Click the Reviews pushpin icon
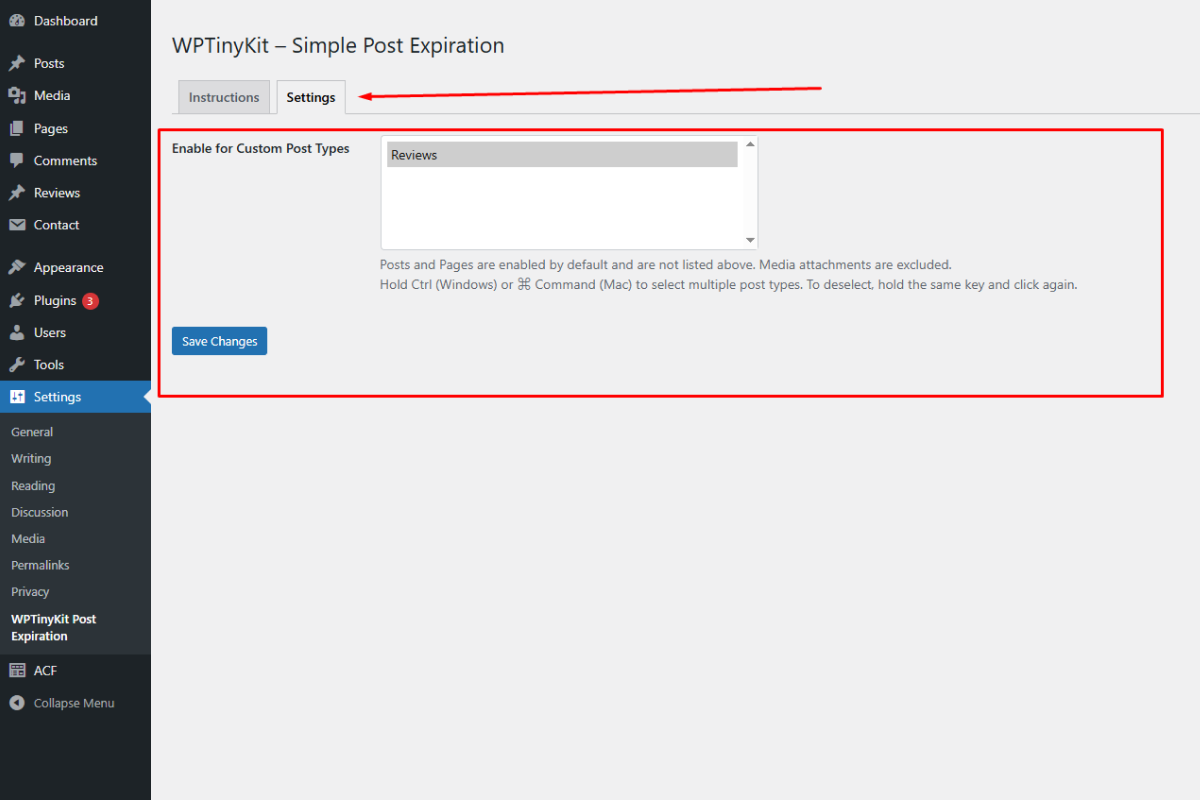 pos(17,193)
